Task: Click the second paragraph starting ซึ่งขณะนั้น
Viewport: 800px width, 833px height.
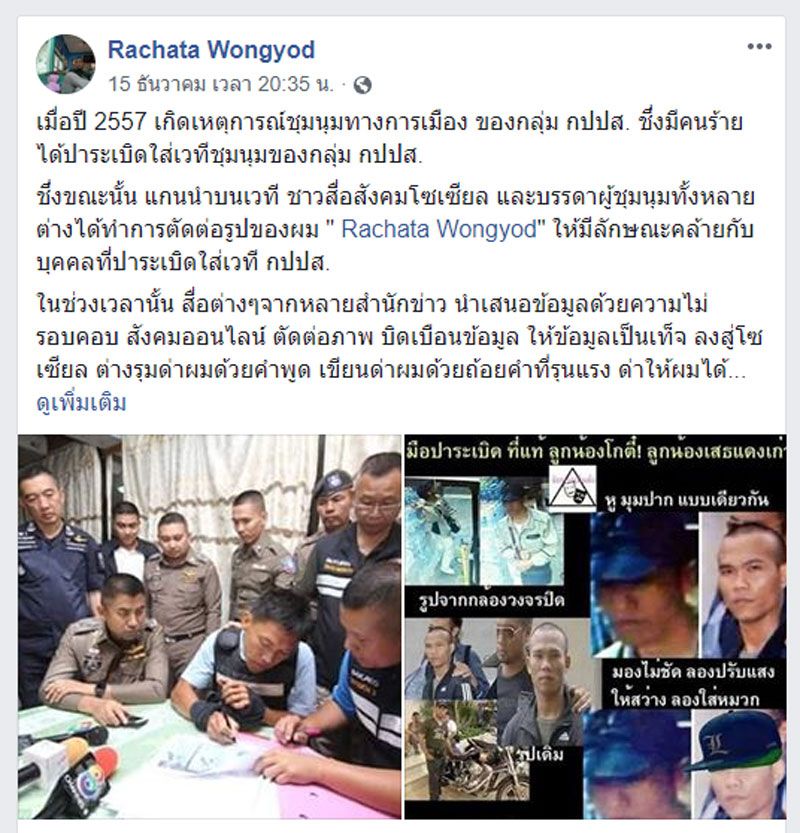Action: coord(395,230)
